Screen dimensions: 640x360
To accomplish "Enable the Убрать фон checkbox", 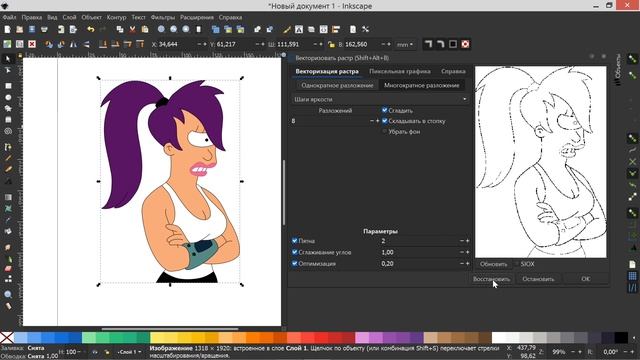I will pos(384,131).
